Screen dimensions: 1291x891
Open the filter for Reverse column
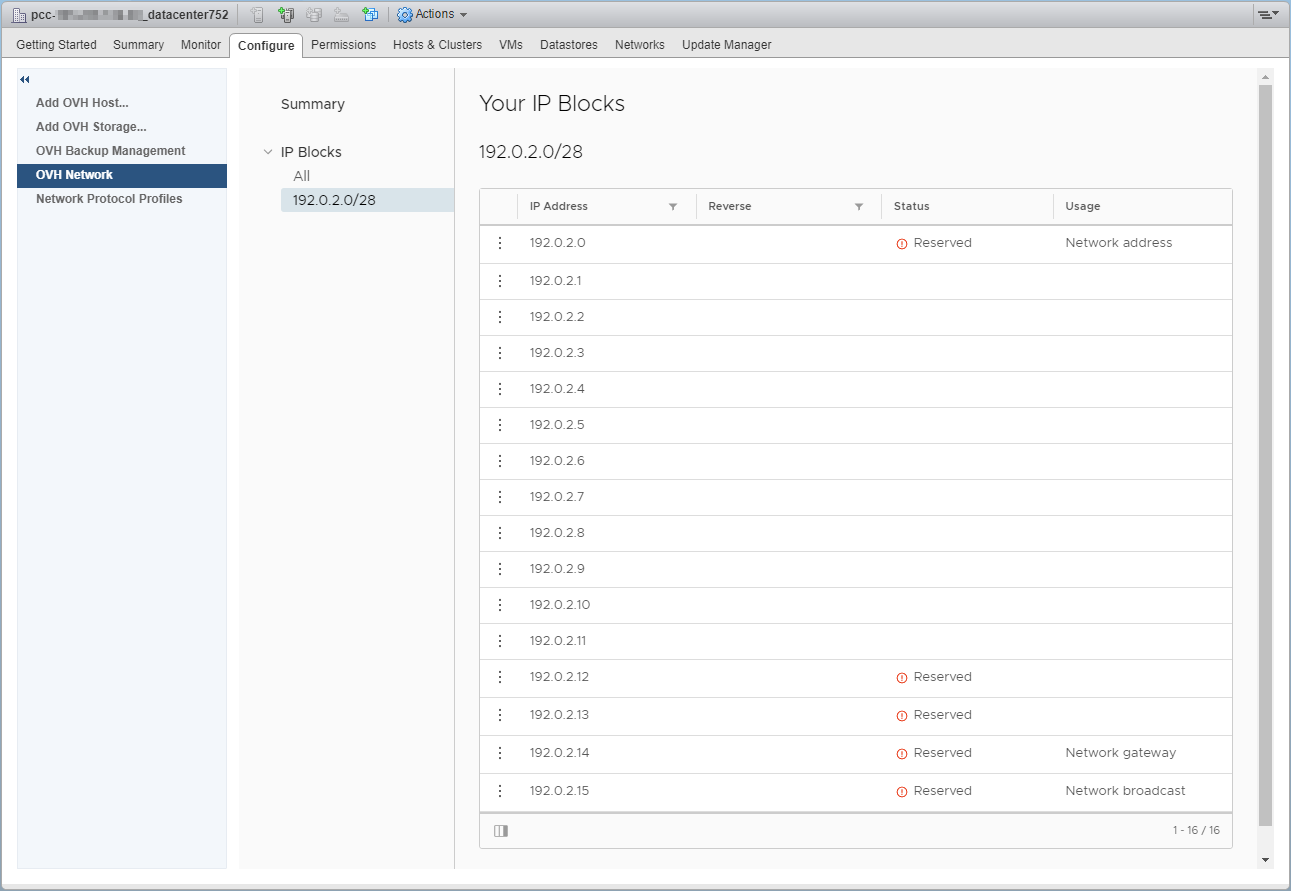[859, 207]
